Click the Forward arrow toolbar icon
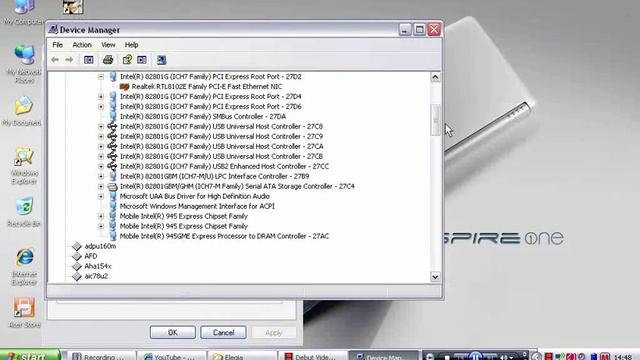The height and width of the screenshot is (360, 640). point(69,60)
